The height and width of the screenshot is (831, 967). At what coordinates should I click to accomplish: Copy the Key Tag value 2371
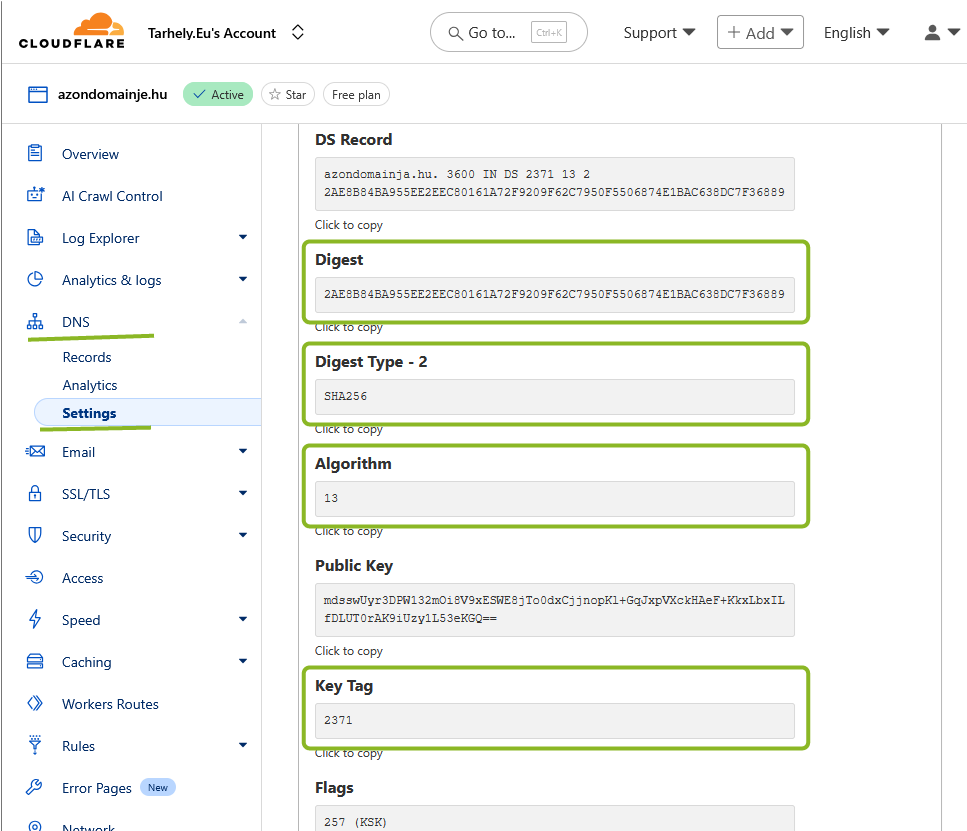point(554,720)
